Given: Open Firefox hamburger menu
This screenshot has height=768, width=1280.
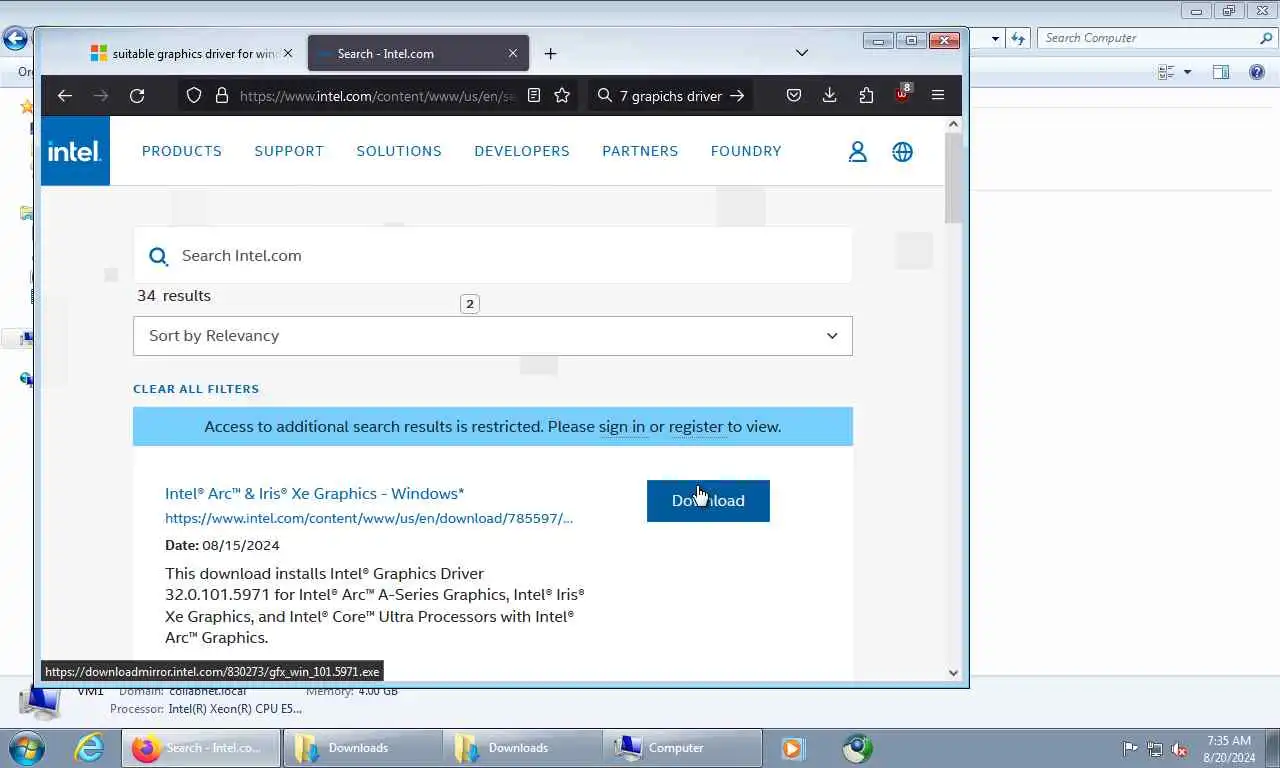Looking at the screenshot, I should (937, 96).
